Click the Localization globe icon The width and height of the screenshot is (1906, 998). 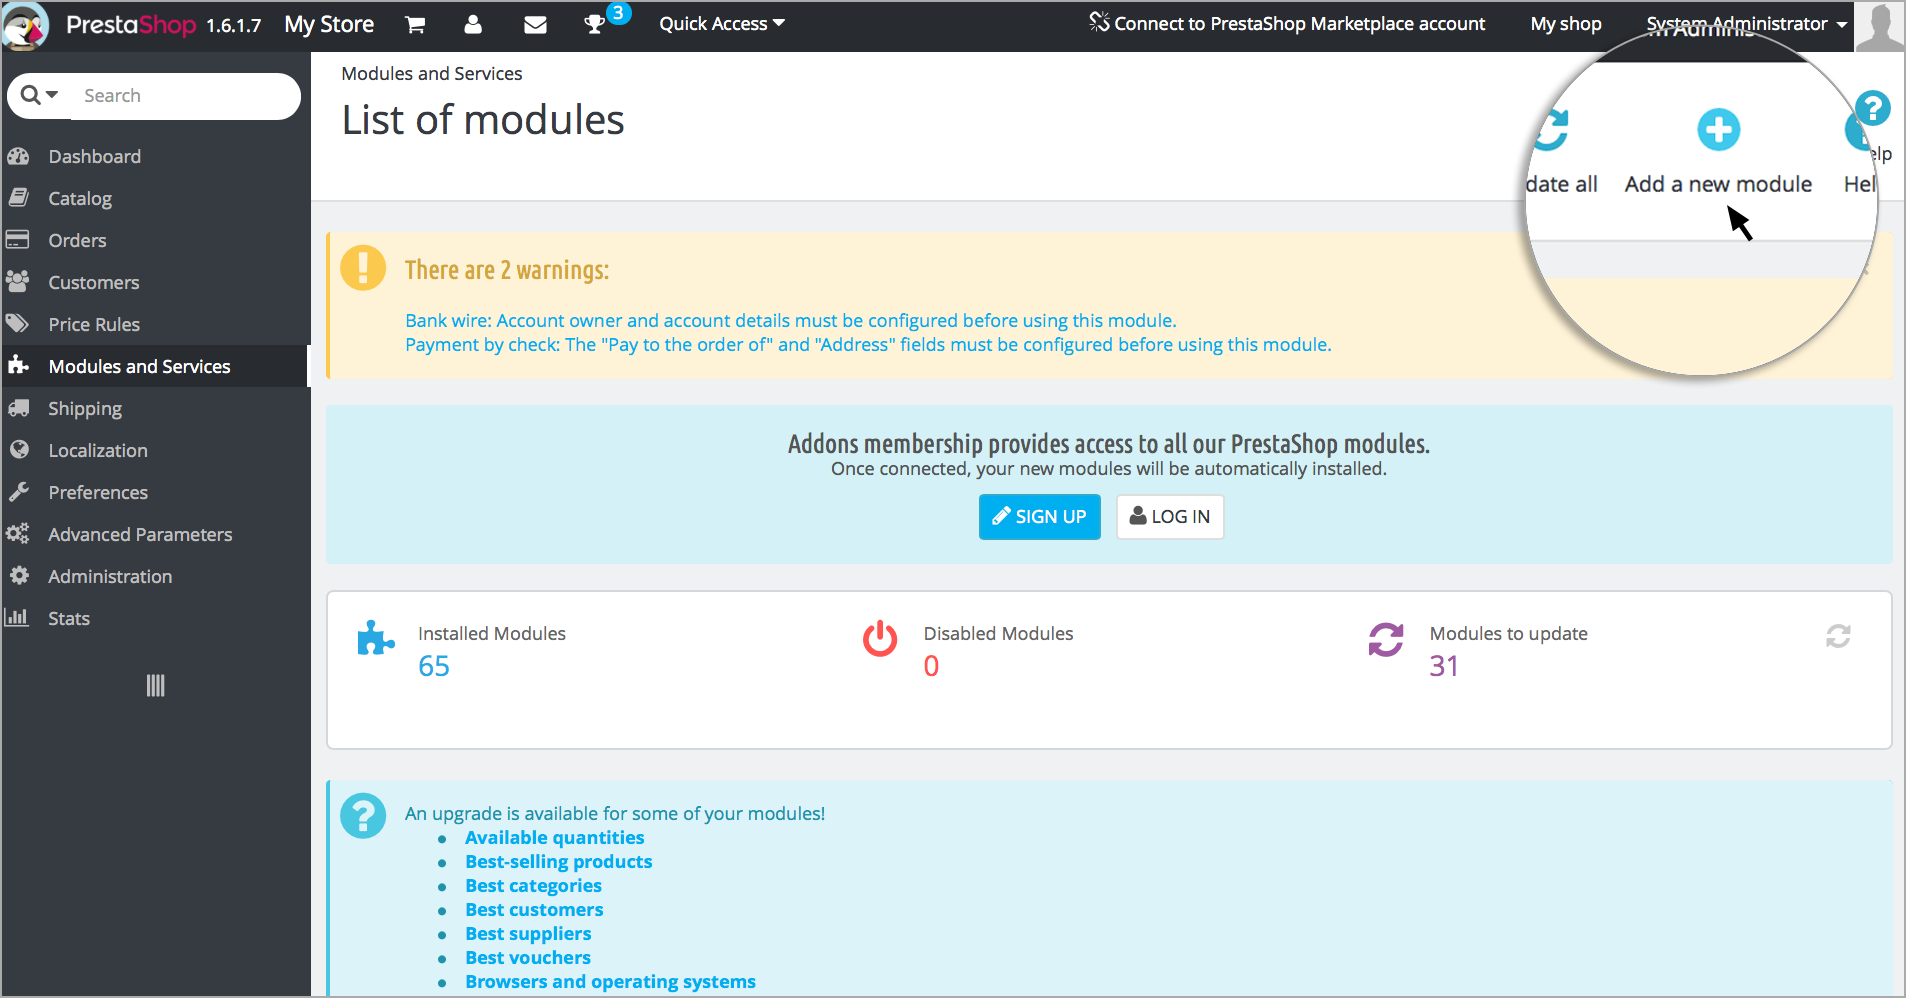[18, 450]
